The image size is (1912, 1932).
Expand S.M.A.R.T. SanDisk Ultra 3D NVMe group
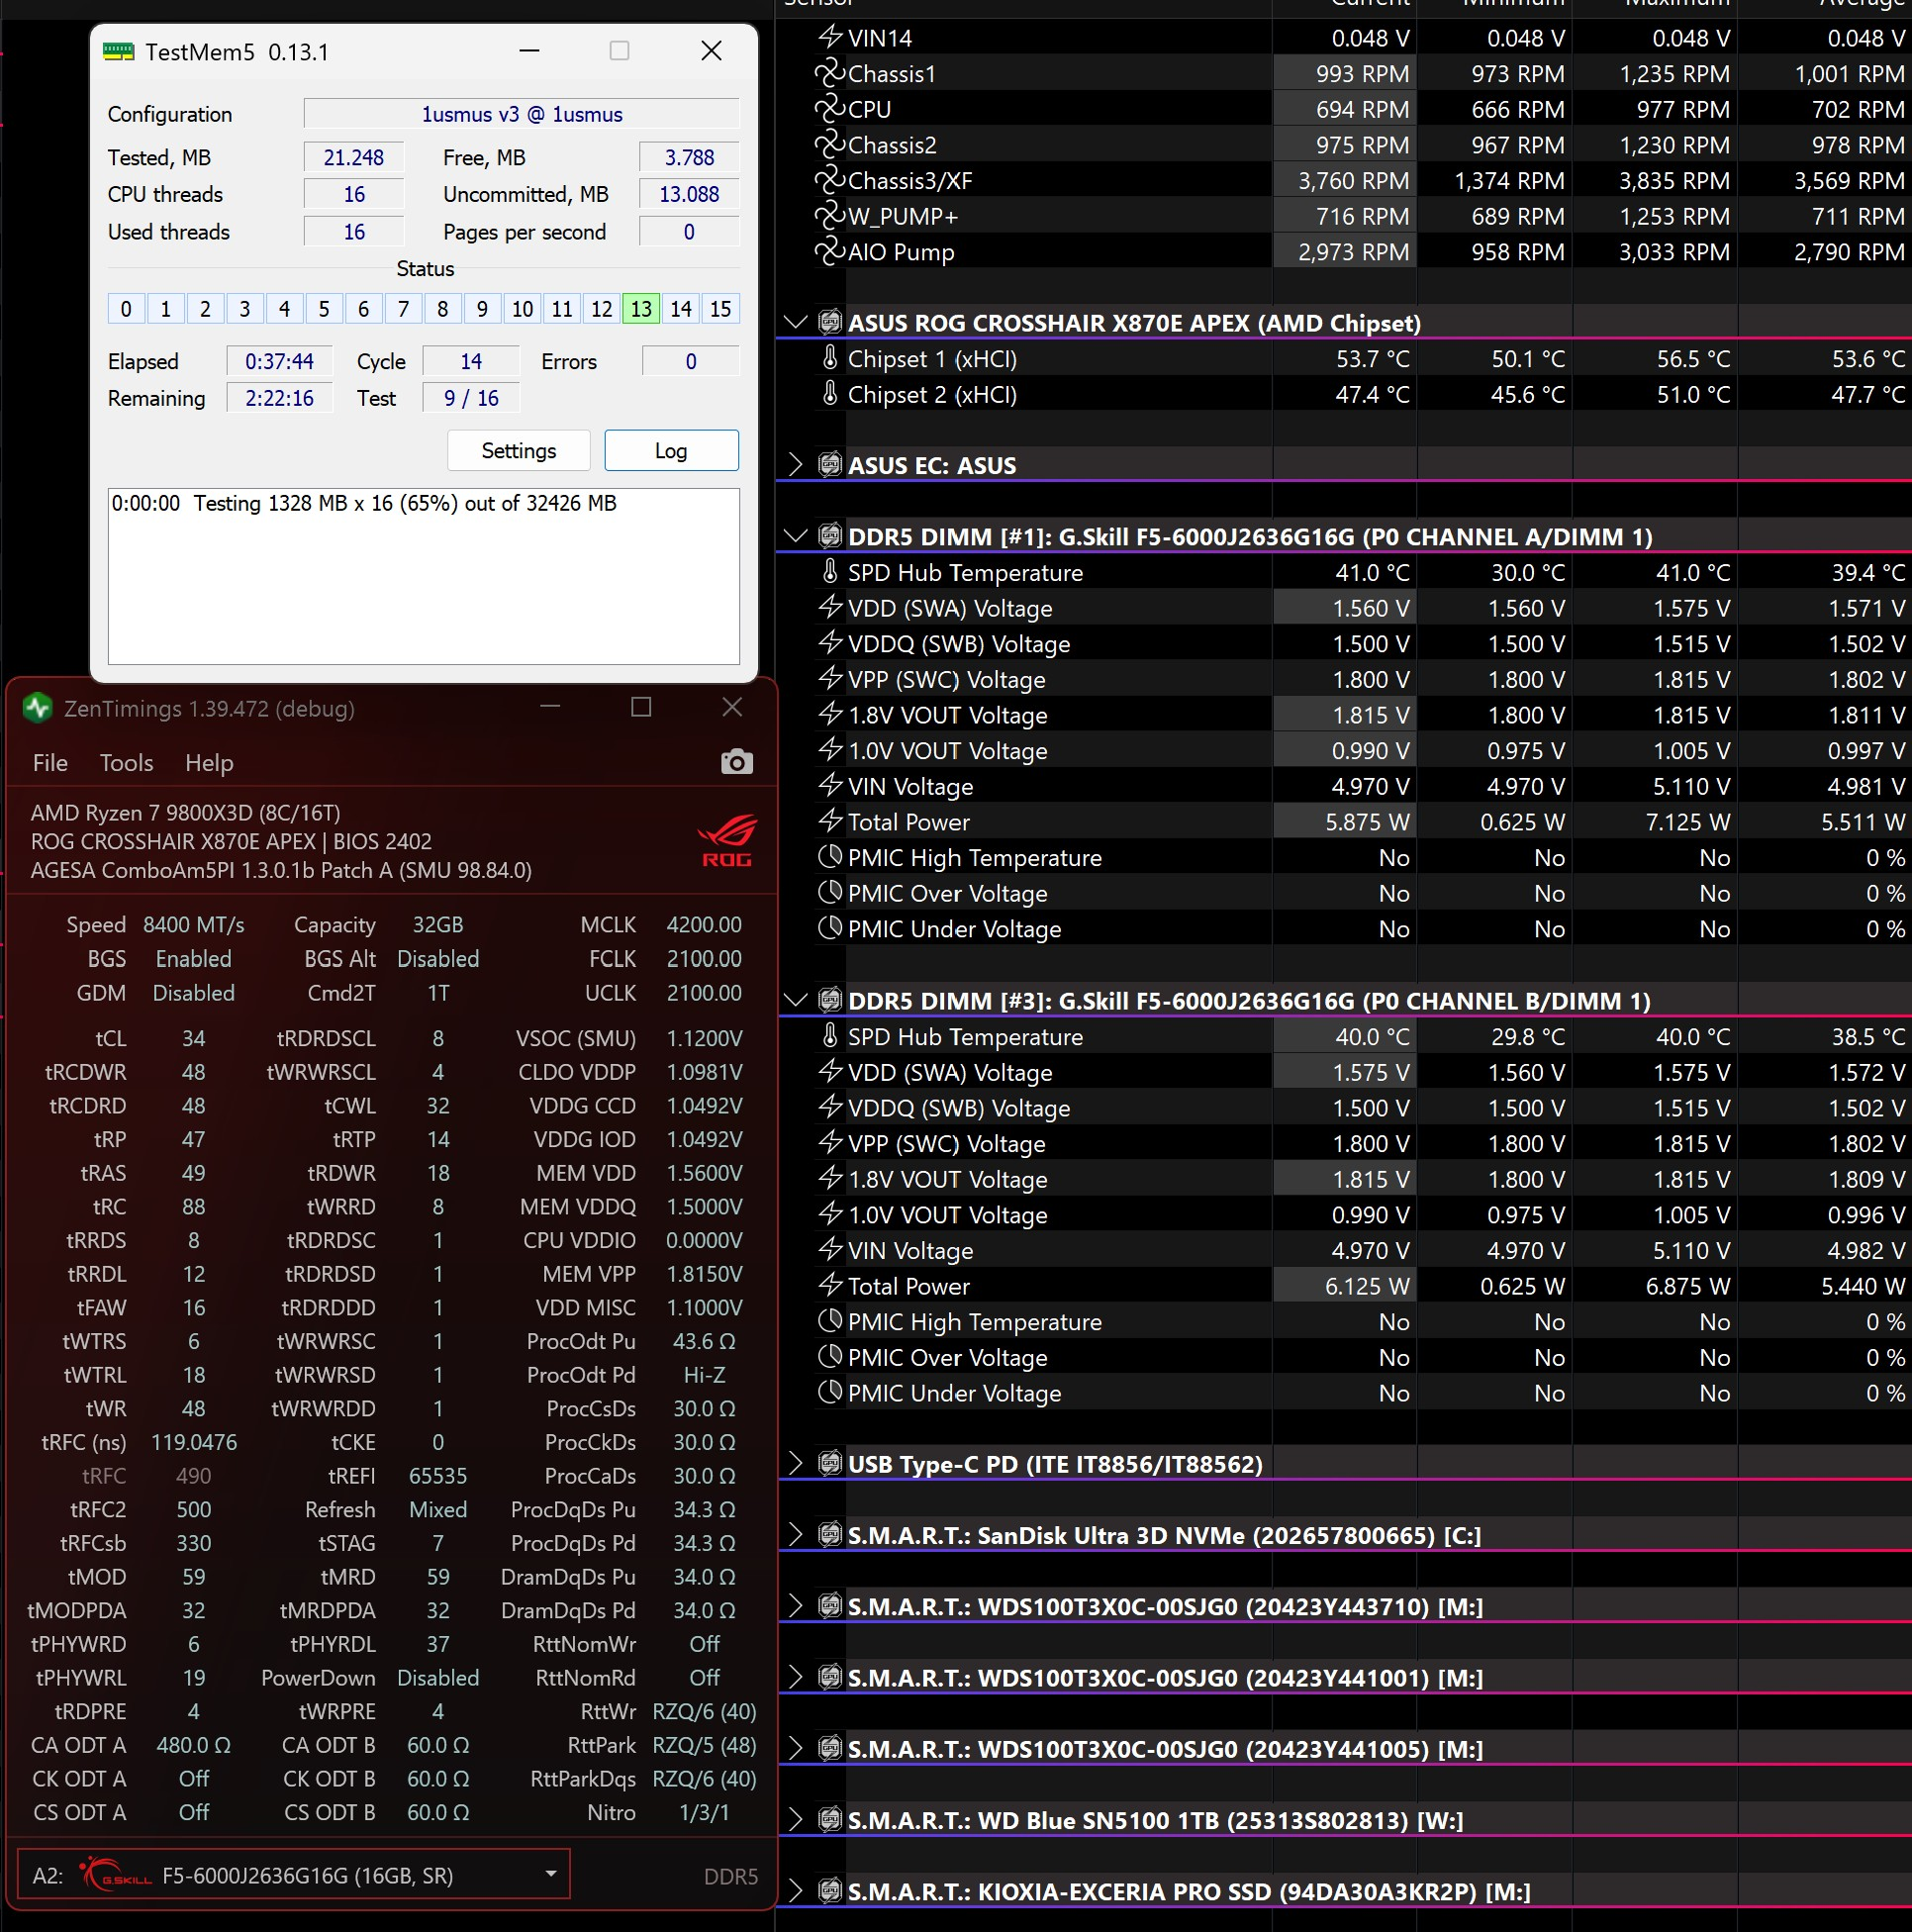coord(795,1535)
